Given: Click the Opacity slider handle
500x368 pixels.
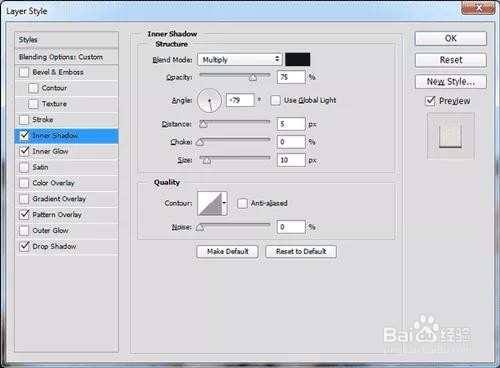Looking at the screenshot, I should point(253,78).
